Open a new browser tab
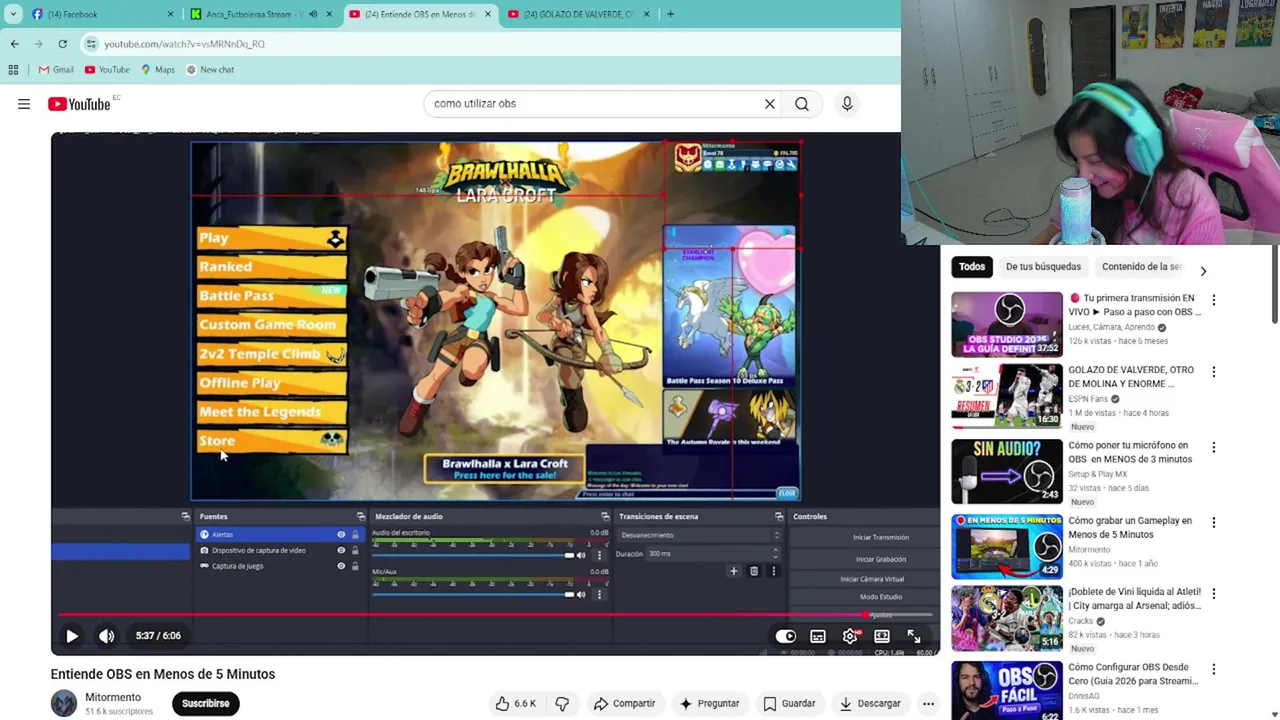Screen dimensions: 1280x720 tap(670, 14)
